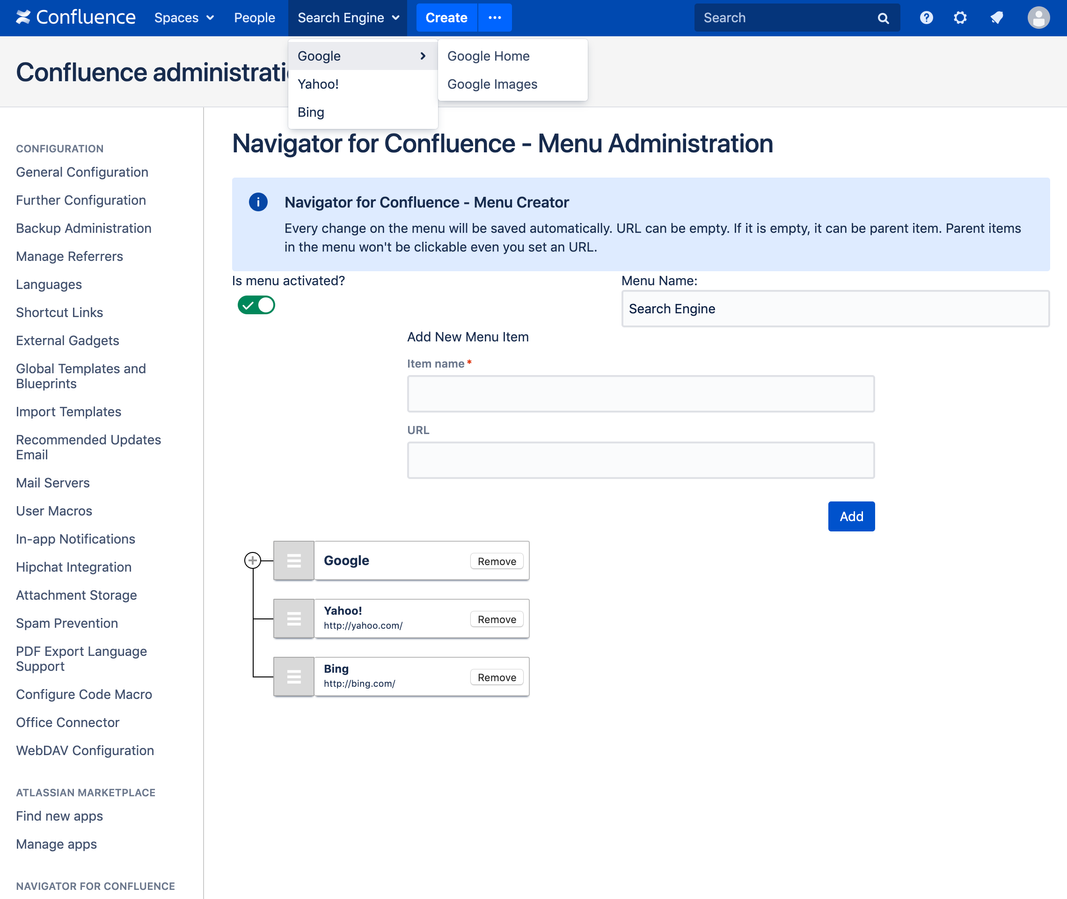1067x899 pixels.
Task: Click the Add button
Action: point(851,517)
